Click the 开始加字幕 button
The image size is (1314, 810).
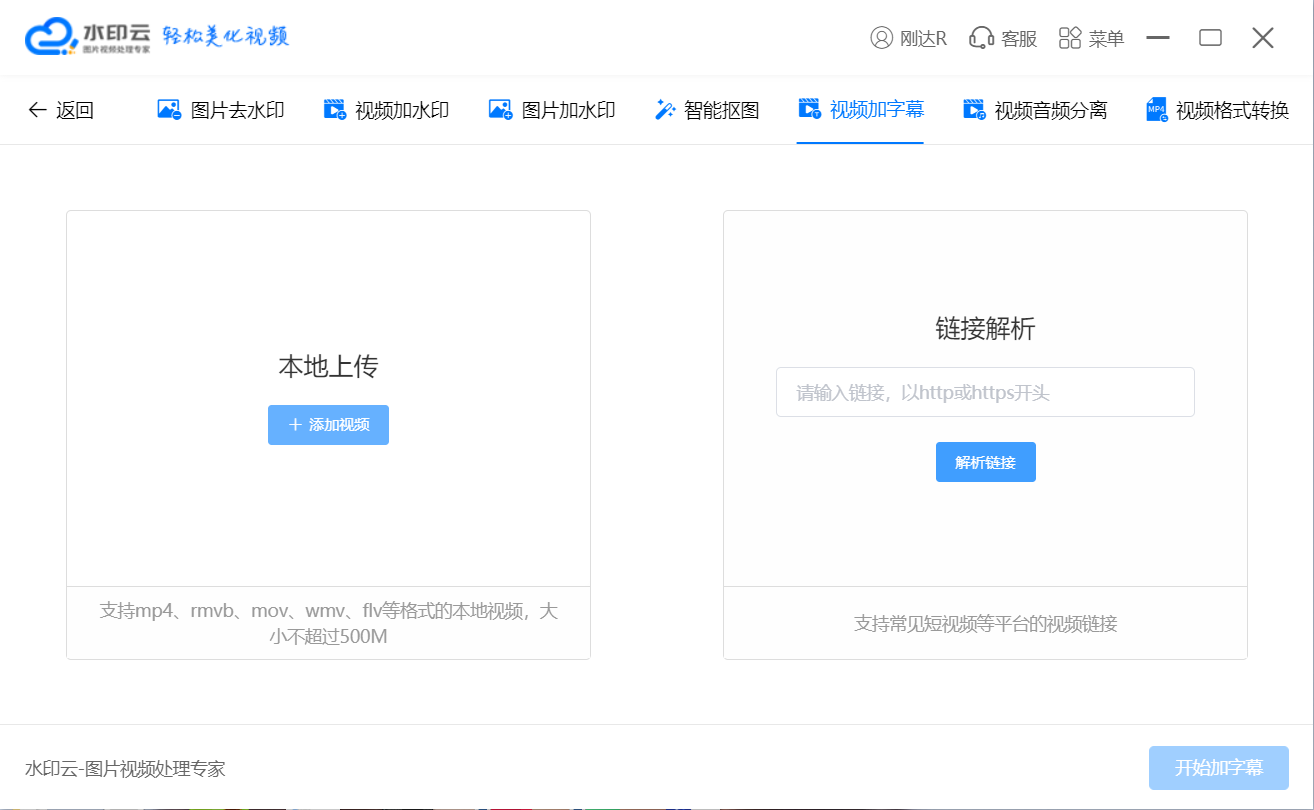1219,768
